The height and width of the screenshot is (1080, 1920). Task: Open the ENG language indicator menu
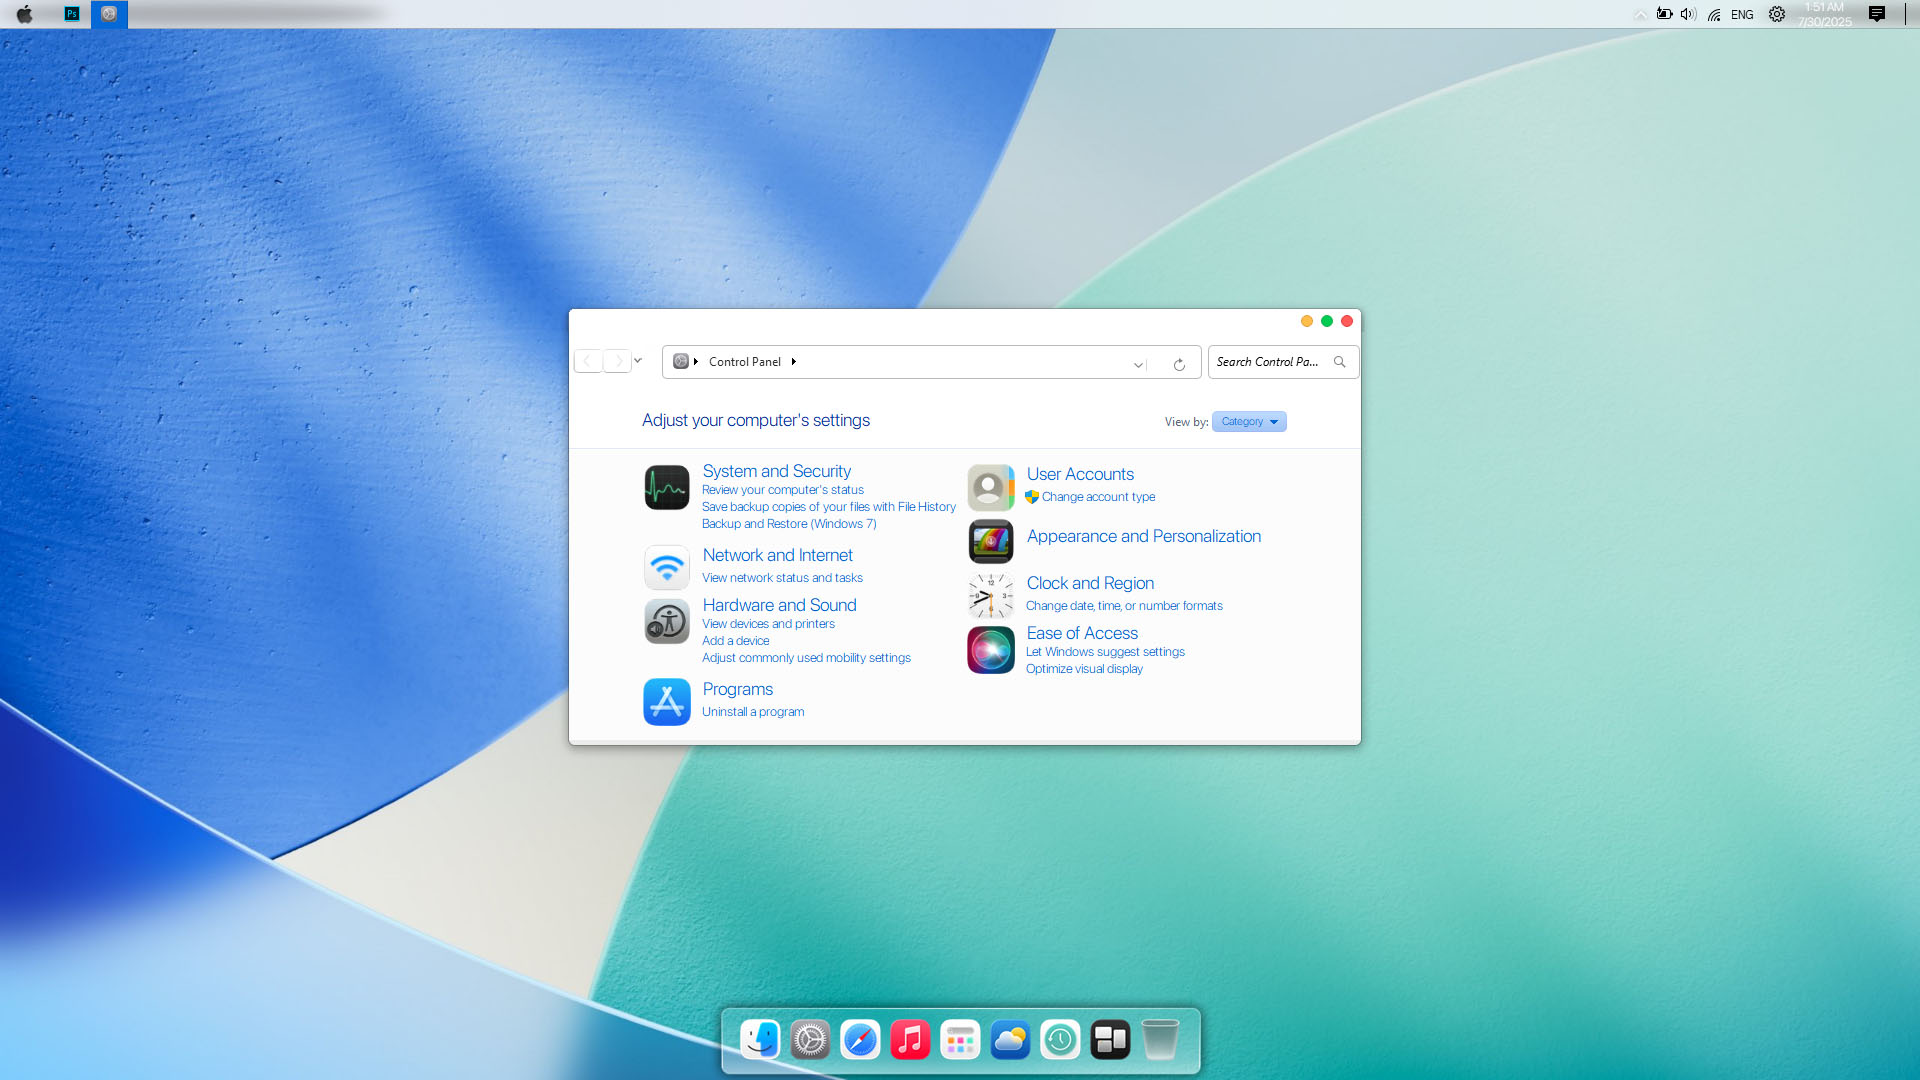(x=1742, y=15)
